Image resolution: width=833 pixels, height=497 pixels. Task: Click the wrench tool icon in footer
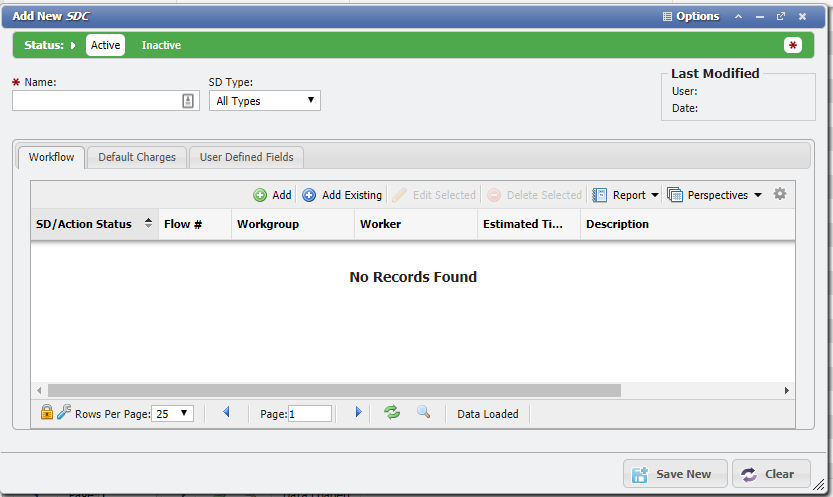(63, 412)
